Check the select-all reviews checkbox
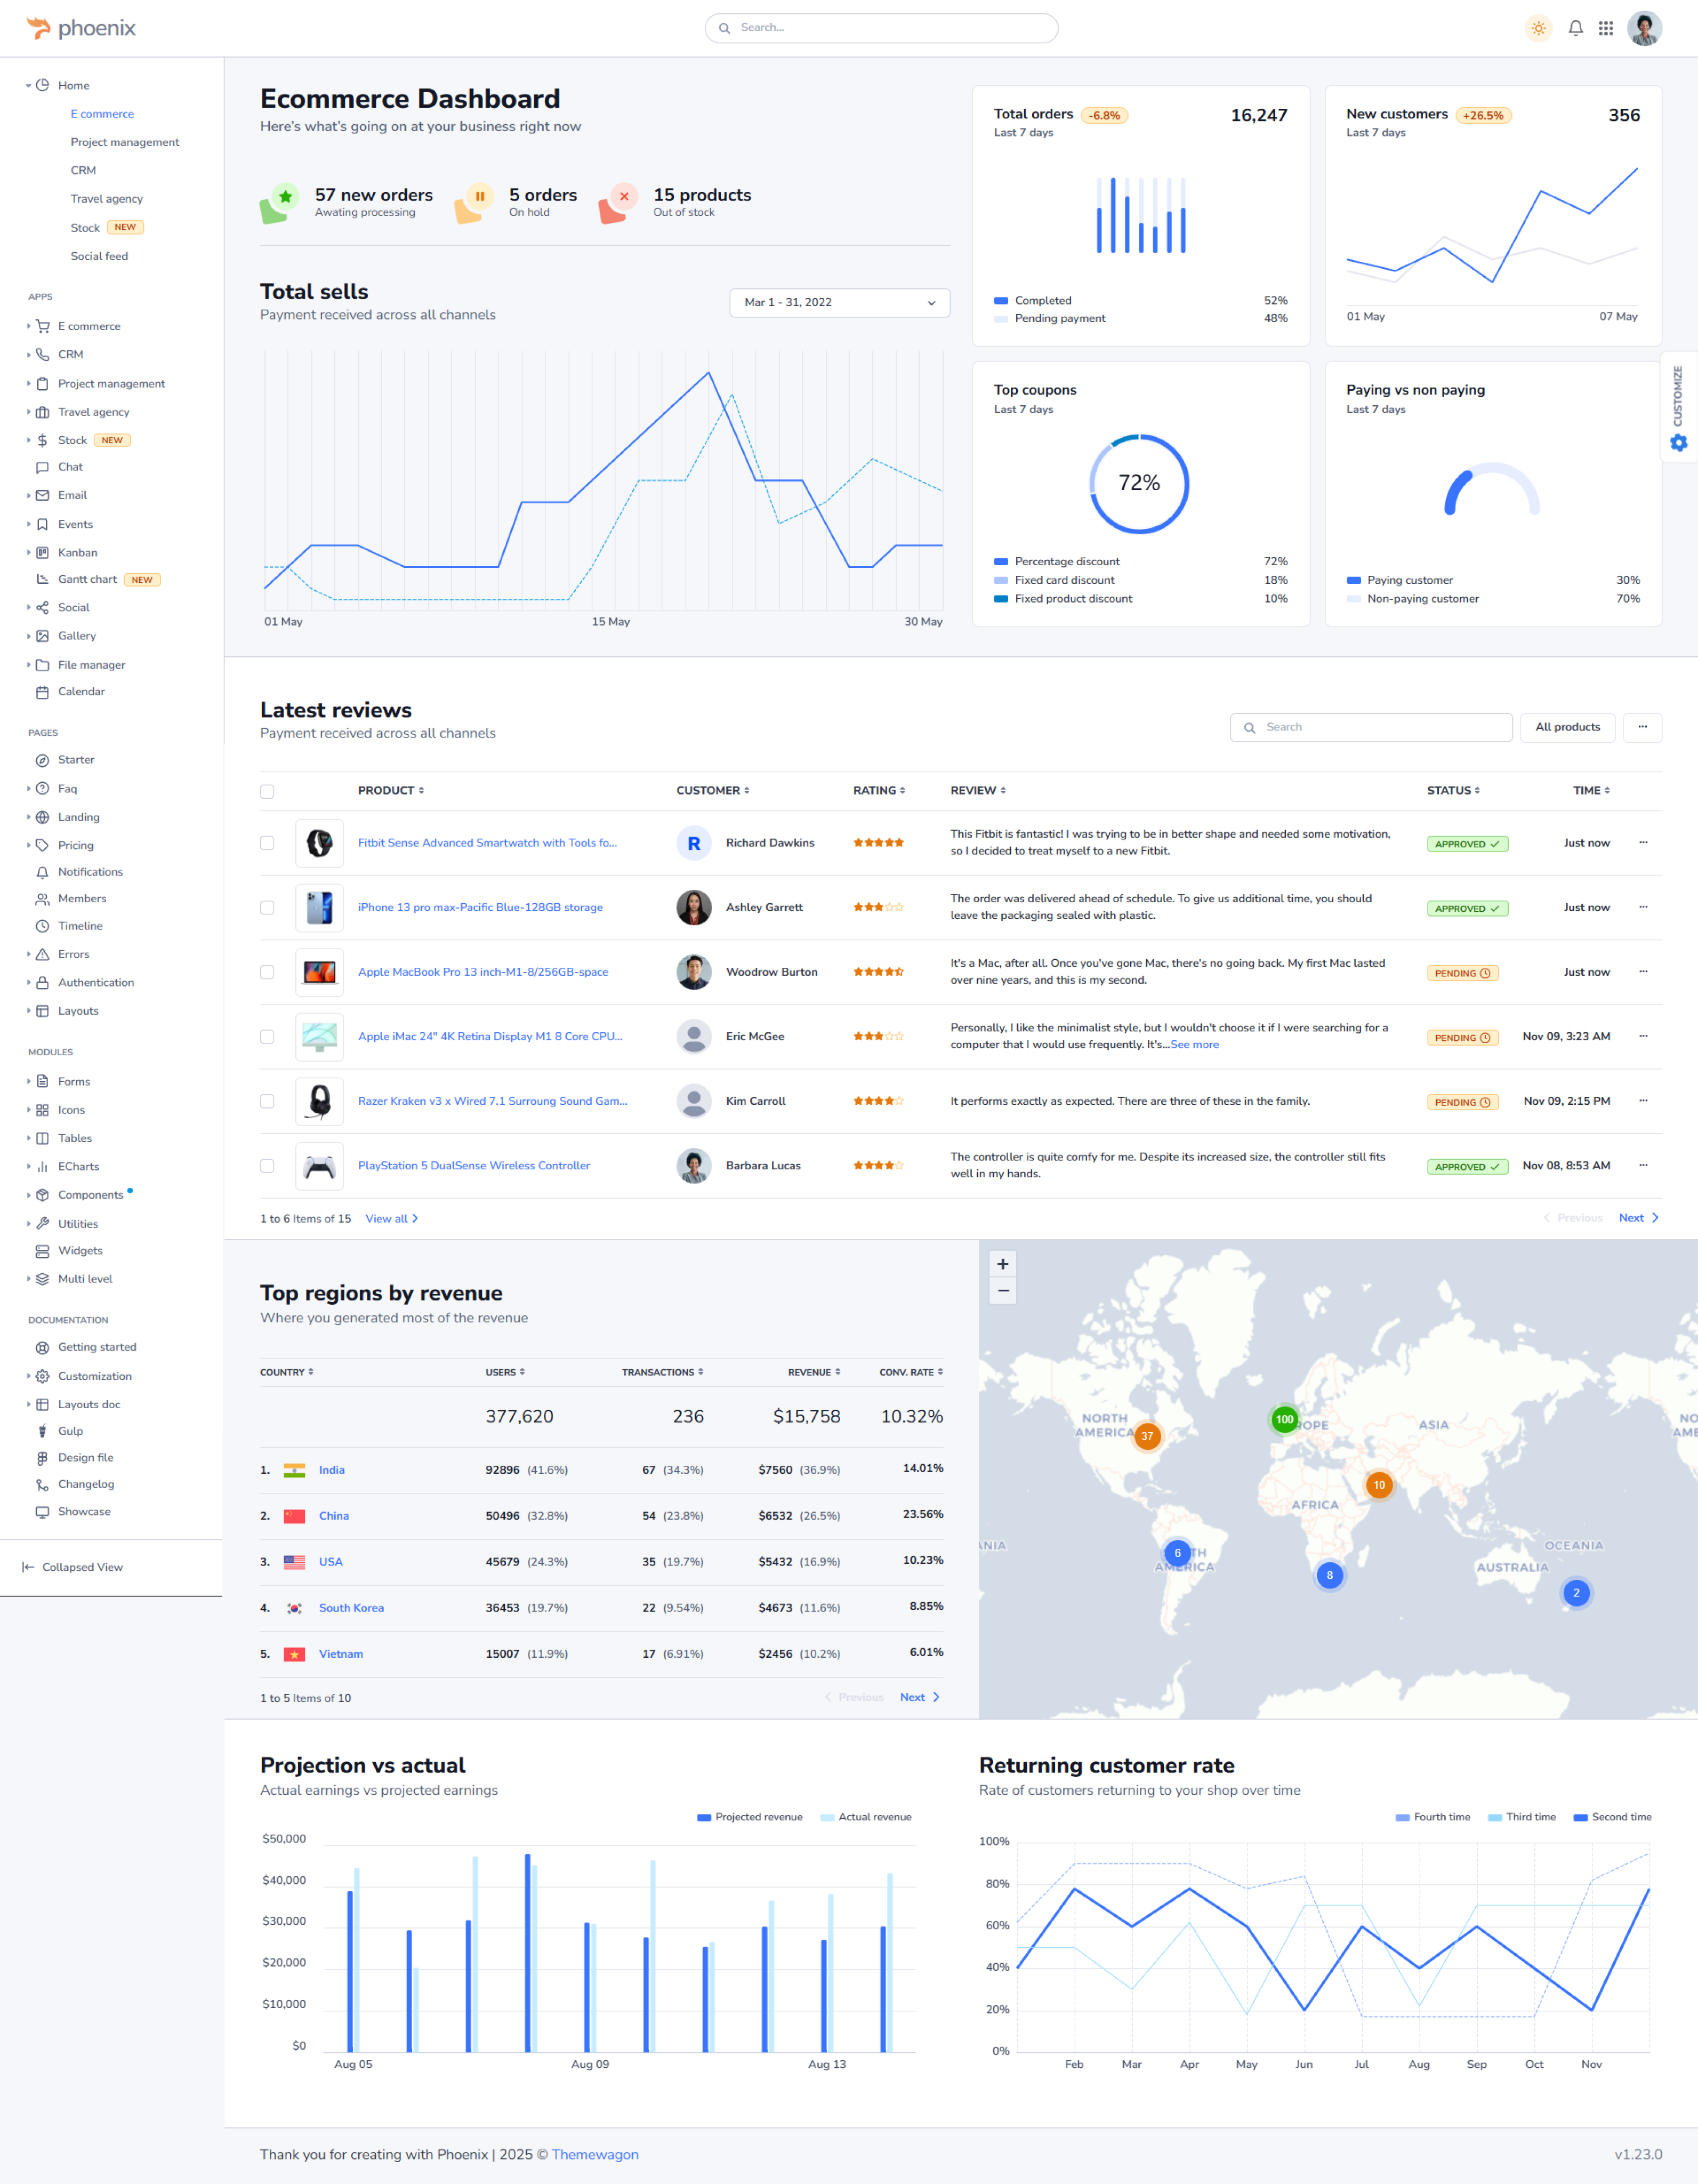The height and width of the screenshot is (2184, 1698). coord(267,791)
